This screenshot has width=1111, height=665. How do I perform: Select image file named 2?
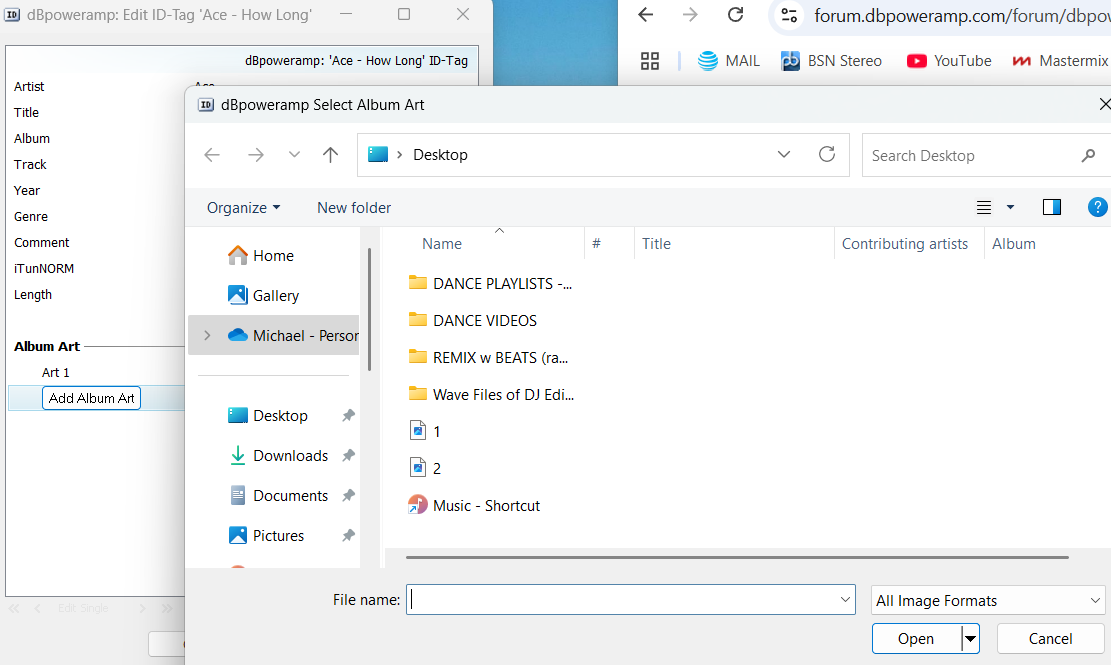[425, 468]
